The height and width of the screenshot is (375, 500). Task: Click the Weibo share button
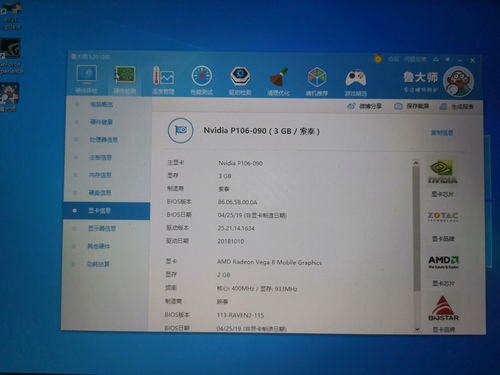(x=364, y=106)
